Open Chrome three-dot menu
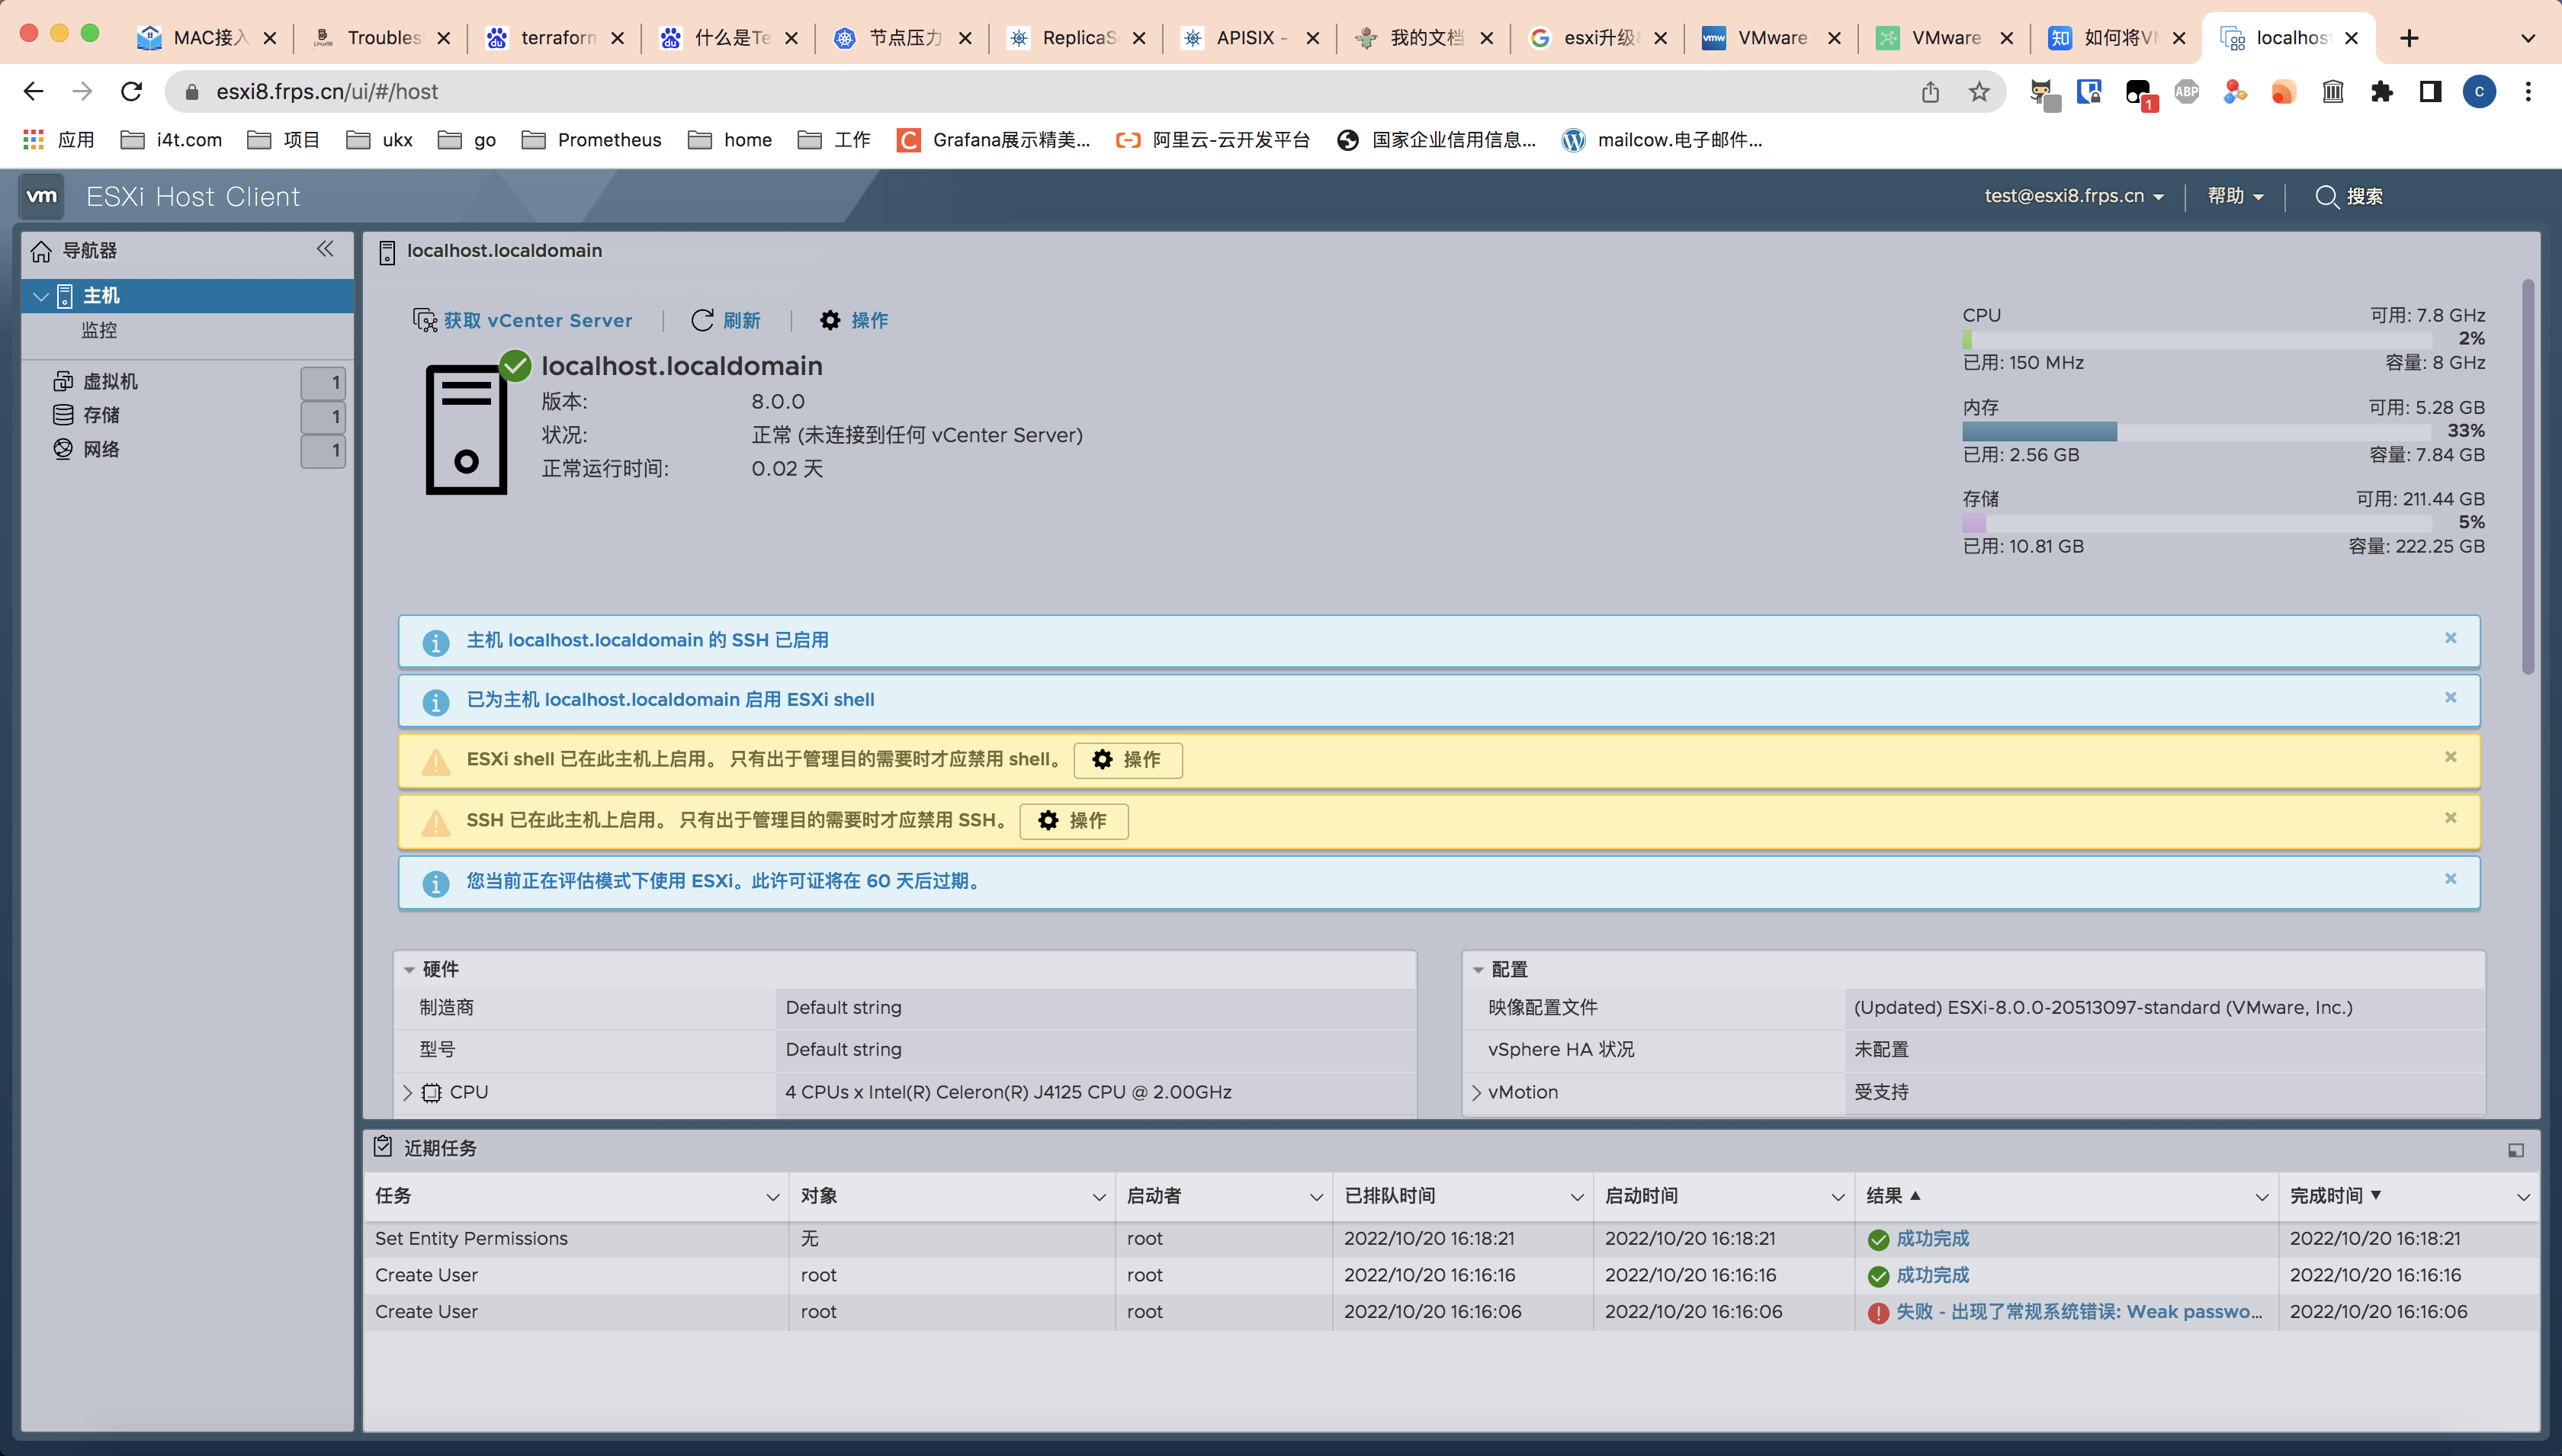 click(x=2528, y=92)
